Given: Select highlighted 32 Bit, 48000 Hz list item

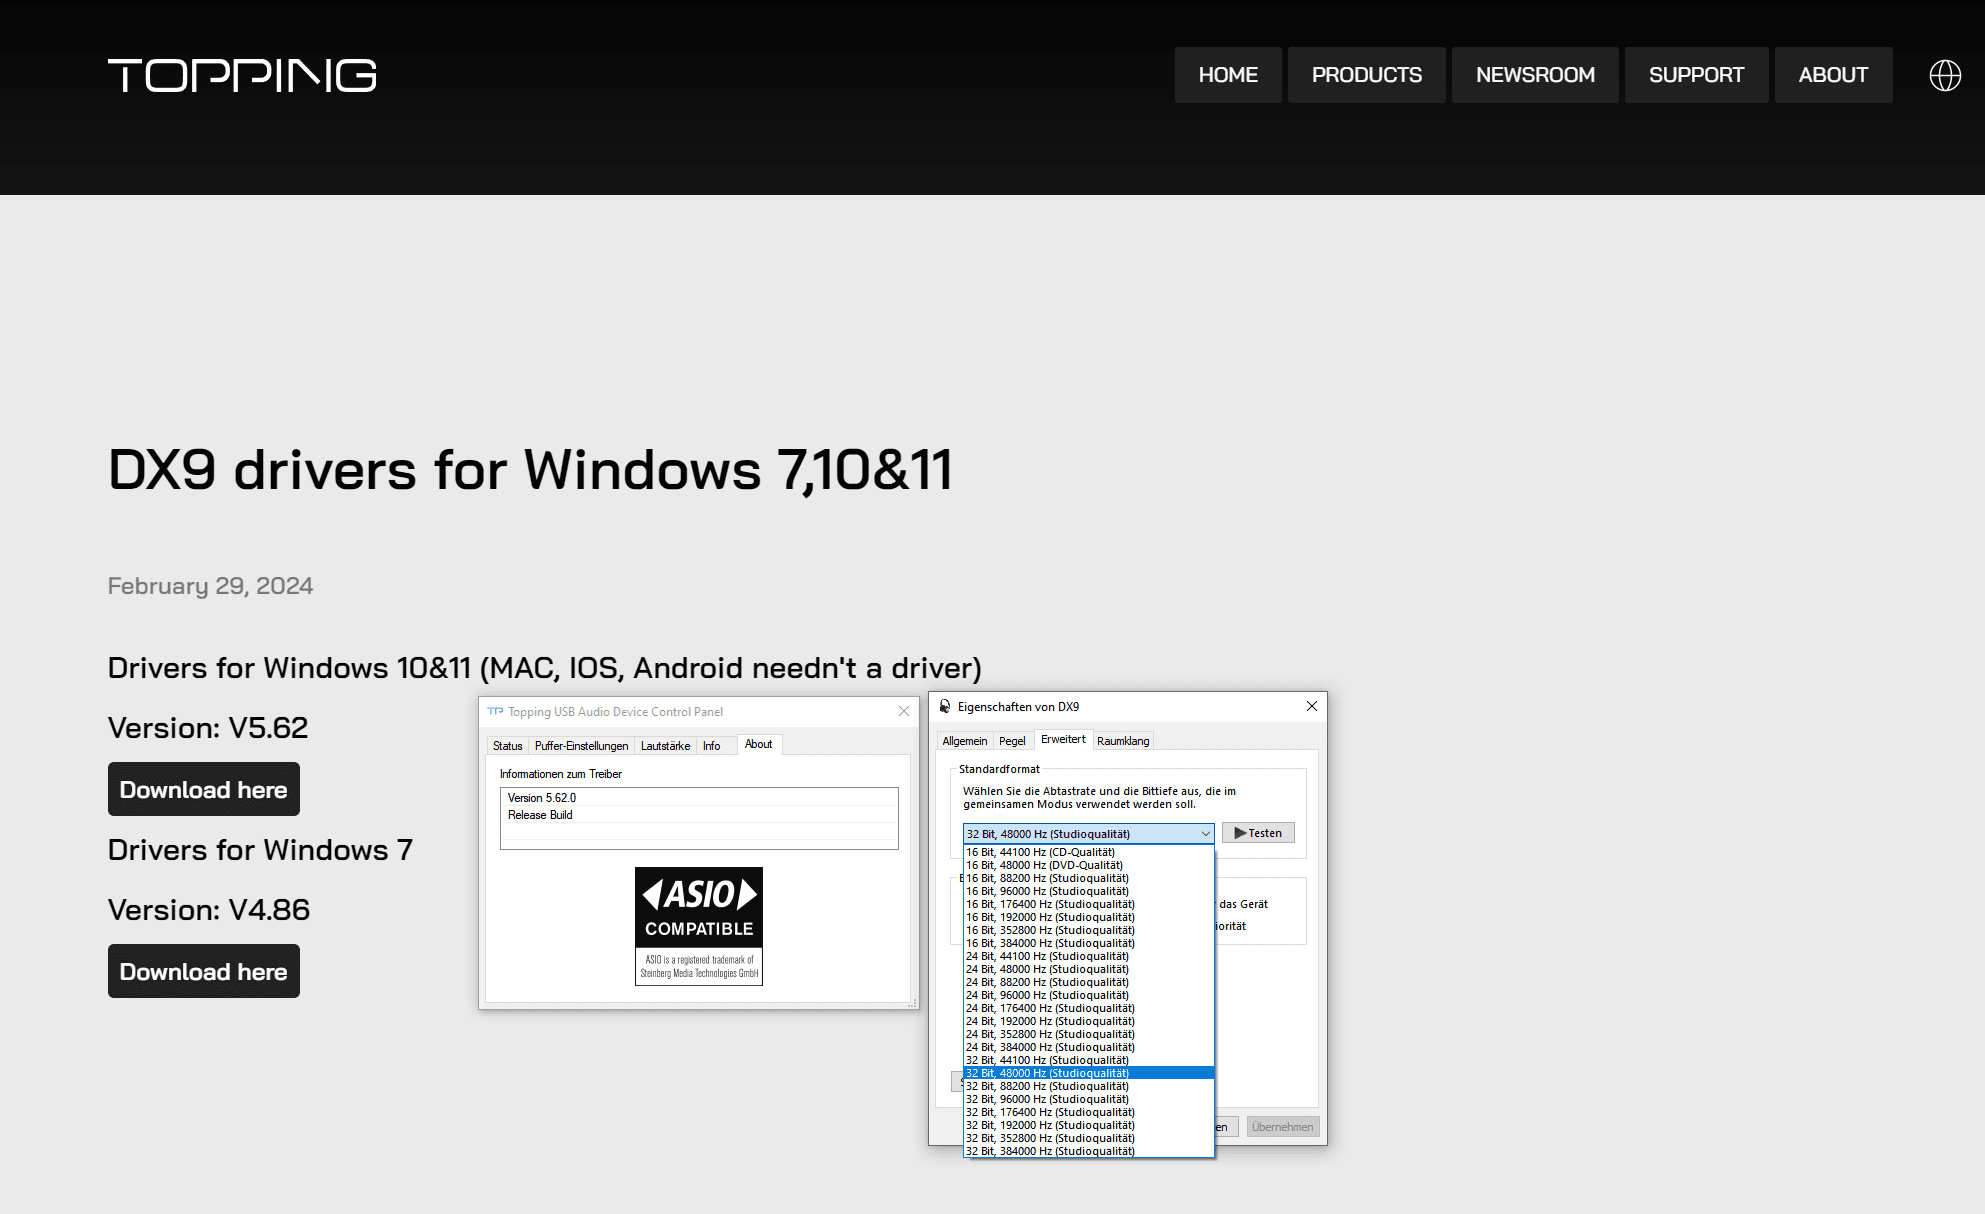Looking at the screenshot, I should [1088, 1073].
